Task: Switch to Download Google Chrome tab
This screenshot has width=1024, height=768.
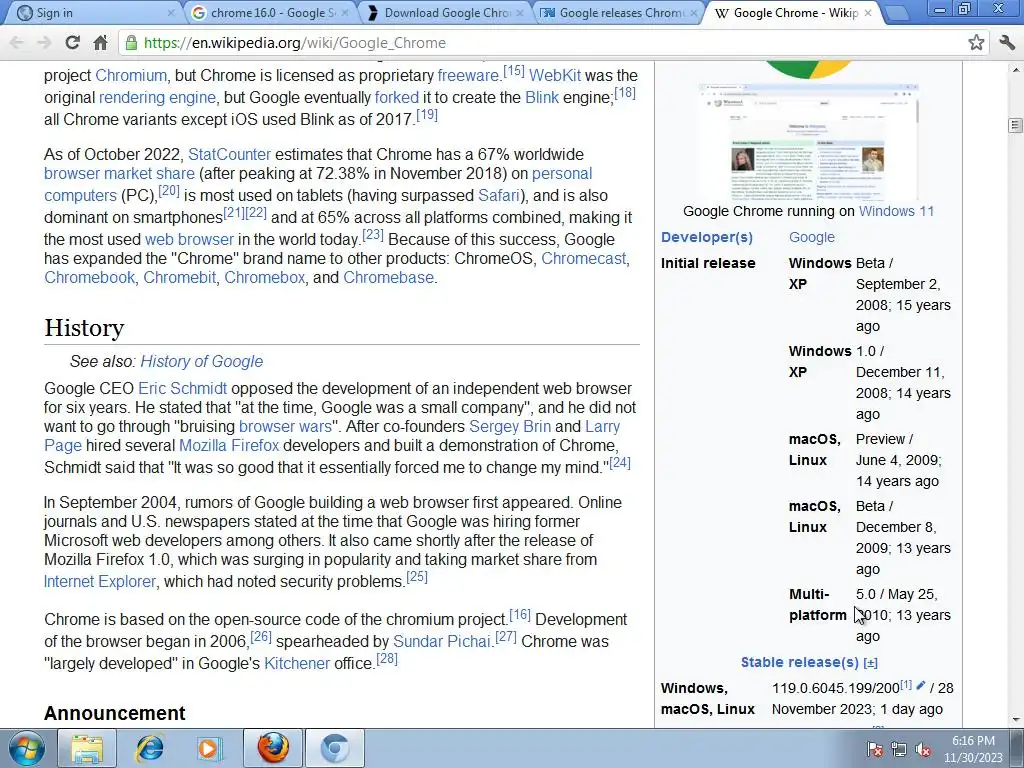Action: (x=443, y=13)
